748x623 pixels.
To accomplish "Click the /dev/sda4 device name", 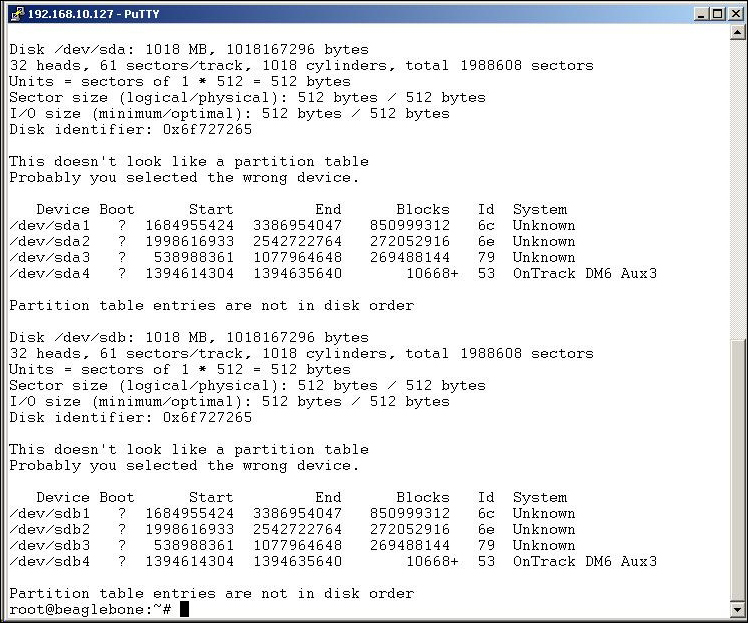I will (50, 274).
